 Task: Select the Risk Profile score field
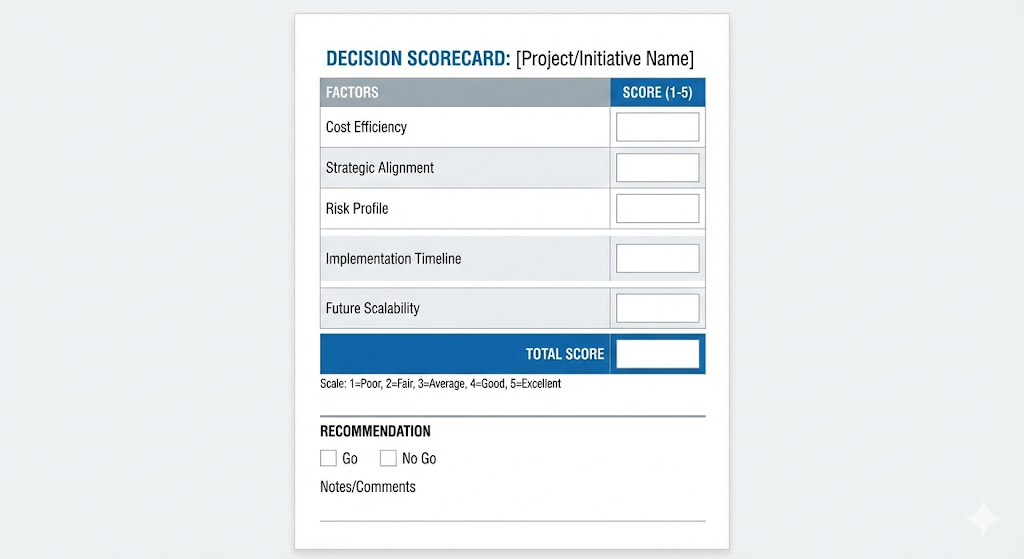(x=657, y=208)
